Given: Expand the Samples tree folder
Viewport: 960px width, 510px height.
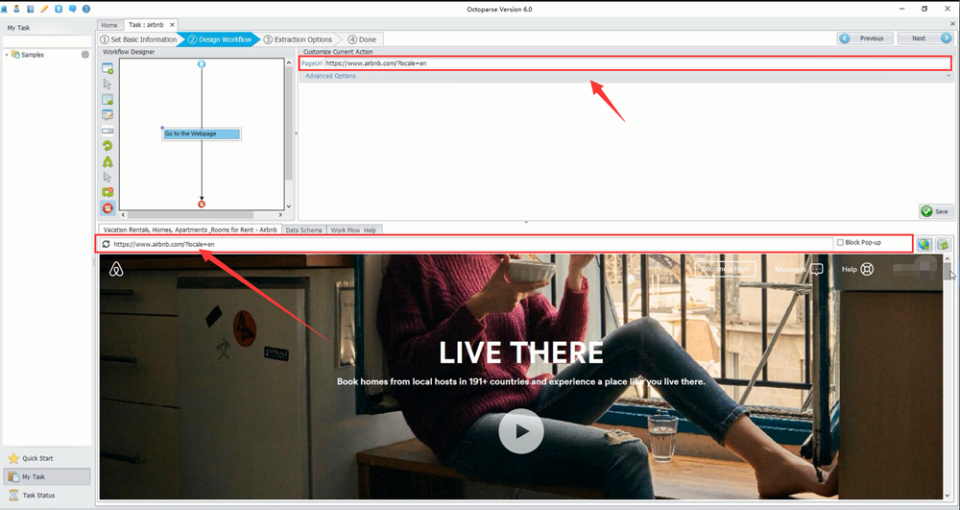Looking at the screenshot, I should pyautogui.click(x=7, y=55).
